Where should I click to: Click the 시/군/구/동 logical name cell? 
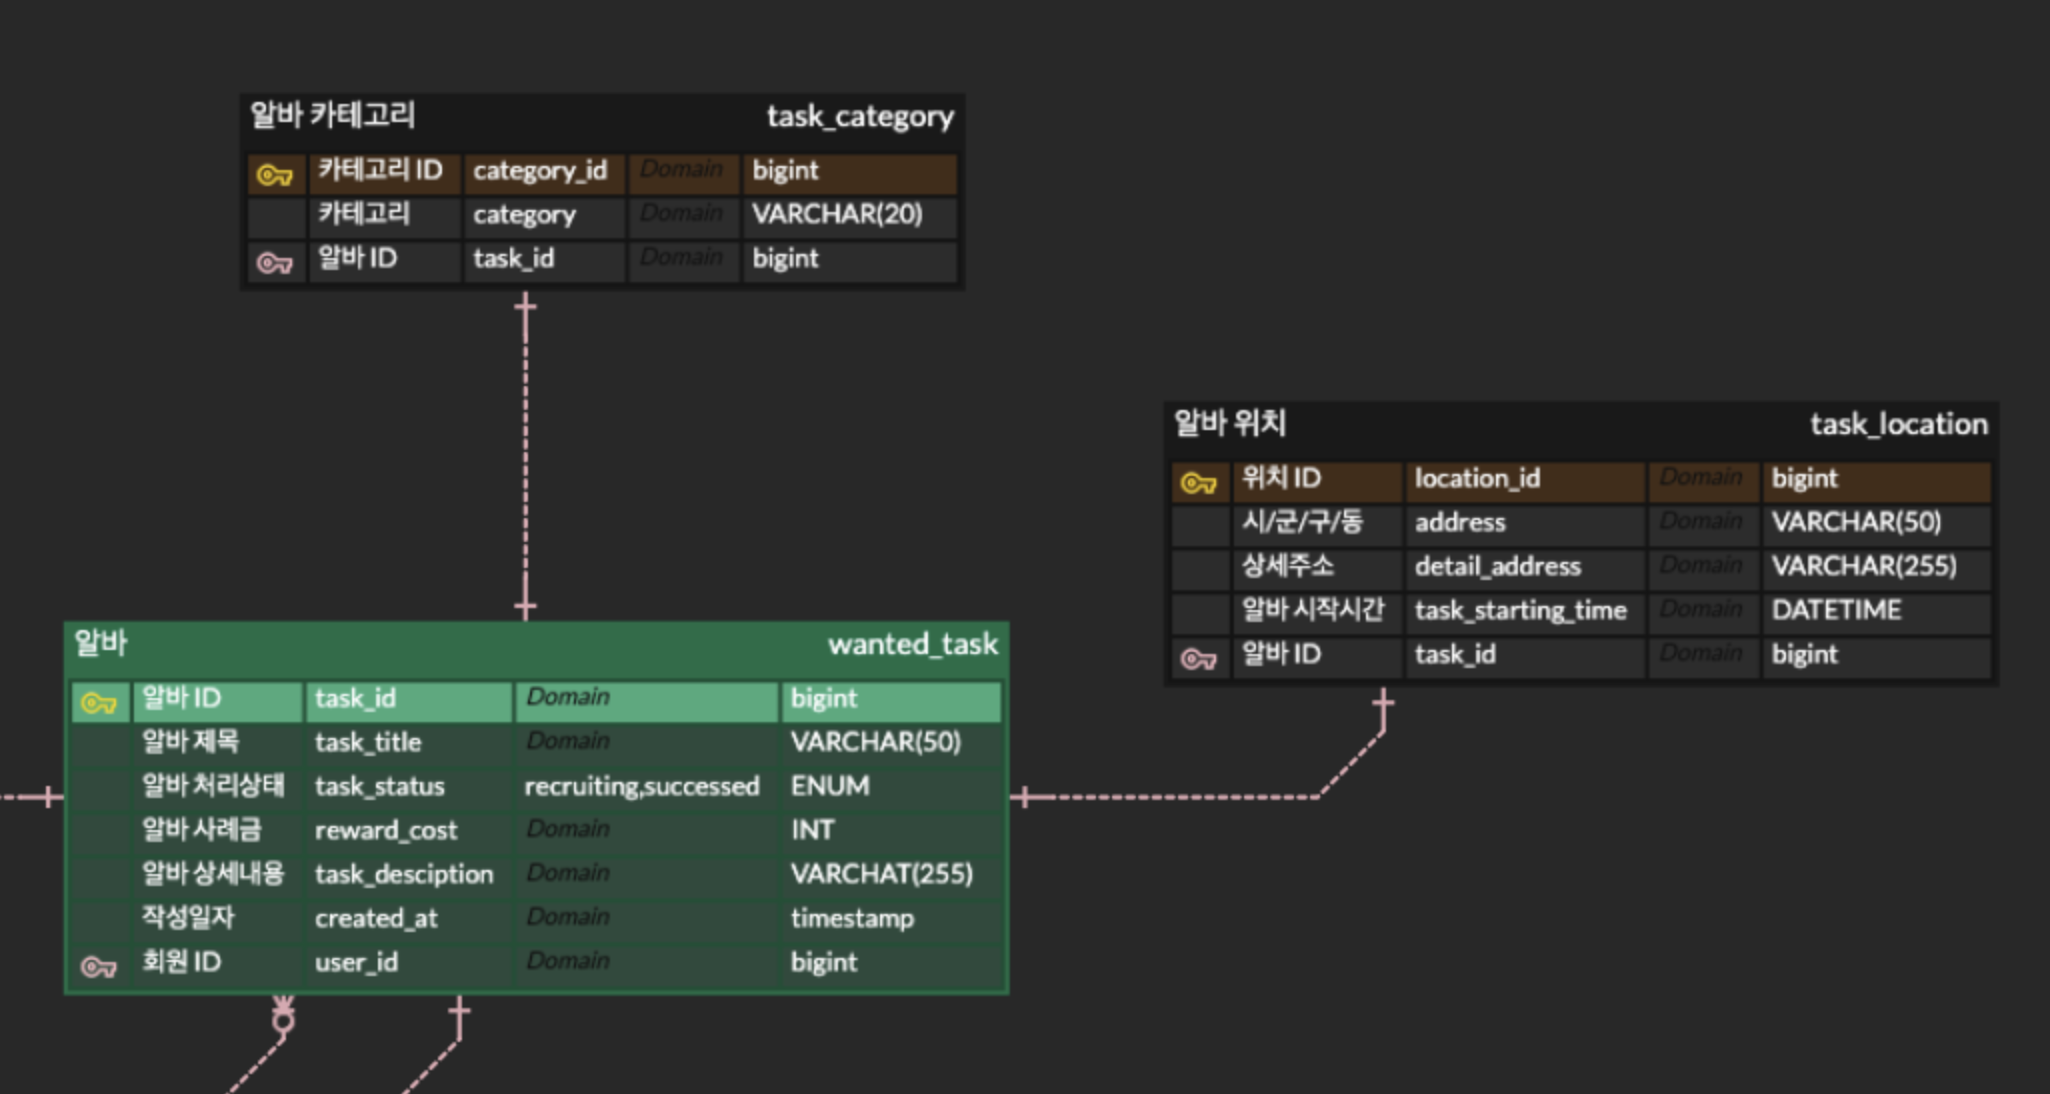coord(1317,524)
